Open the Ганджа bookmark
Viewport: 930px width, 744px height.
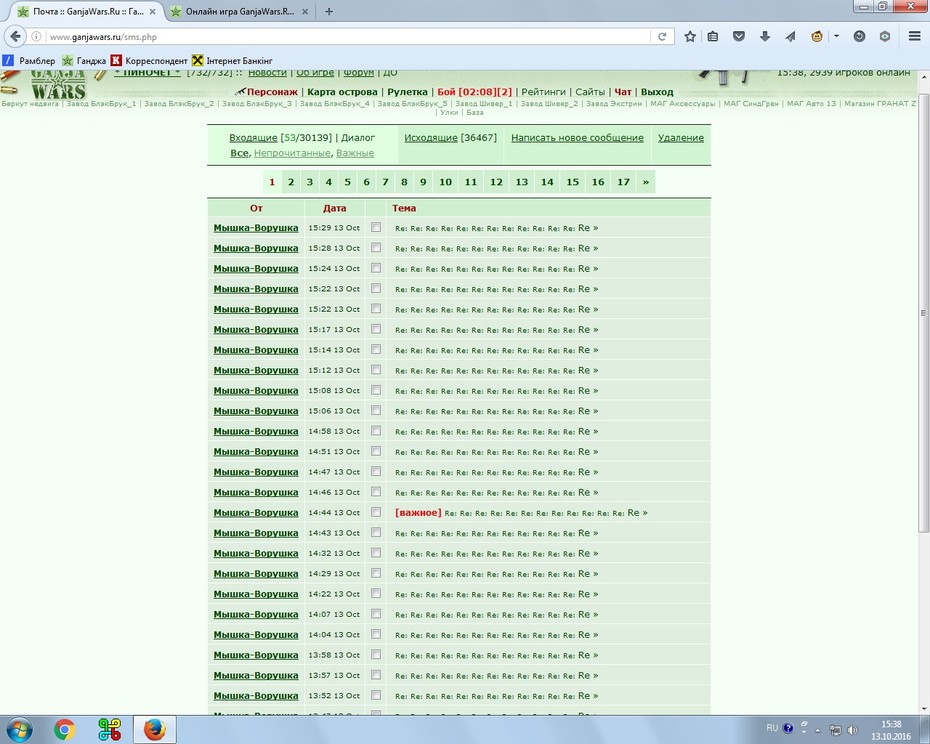click(x=84, y=61)
